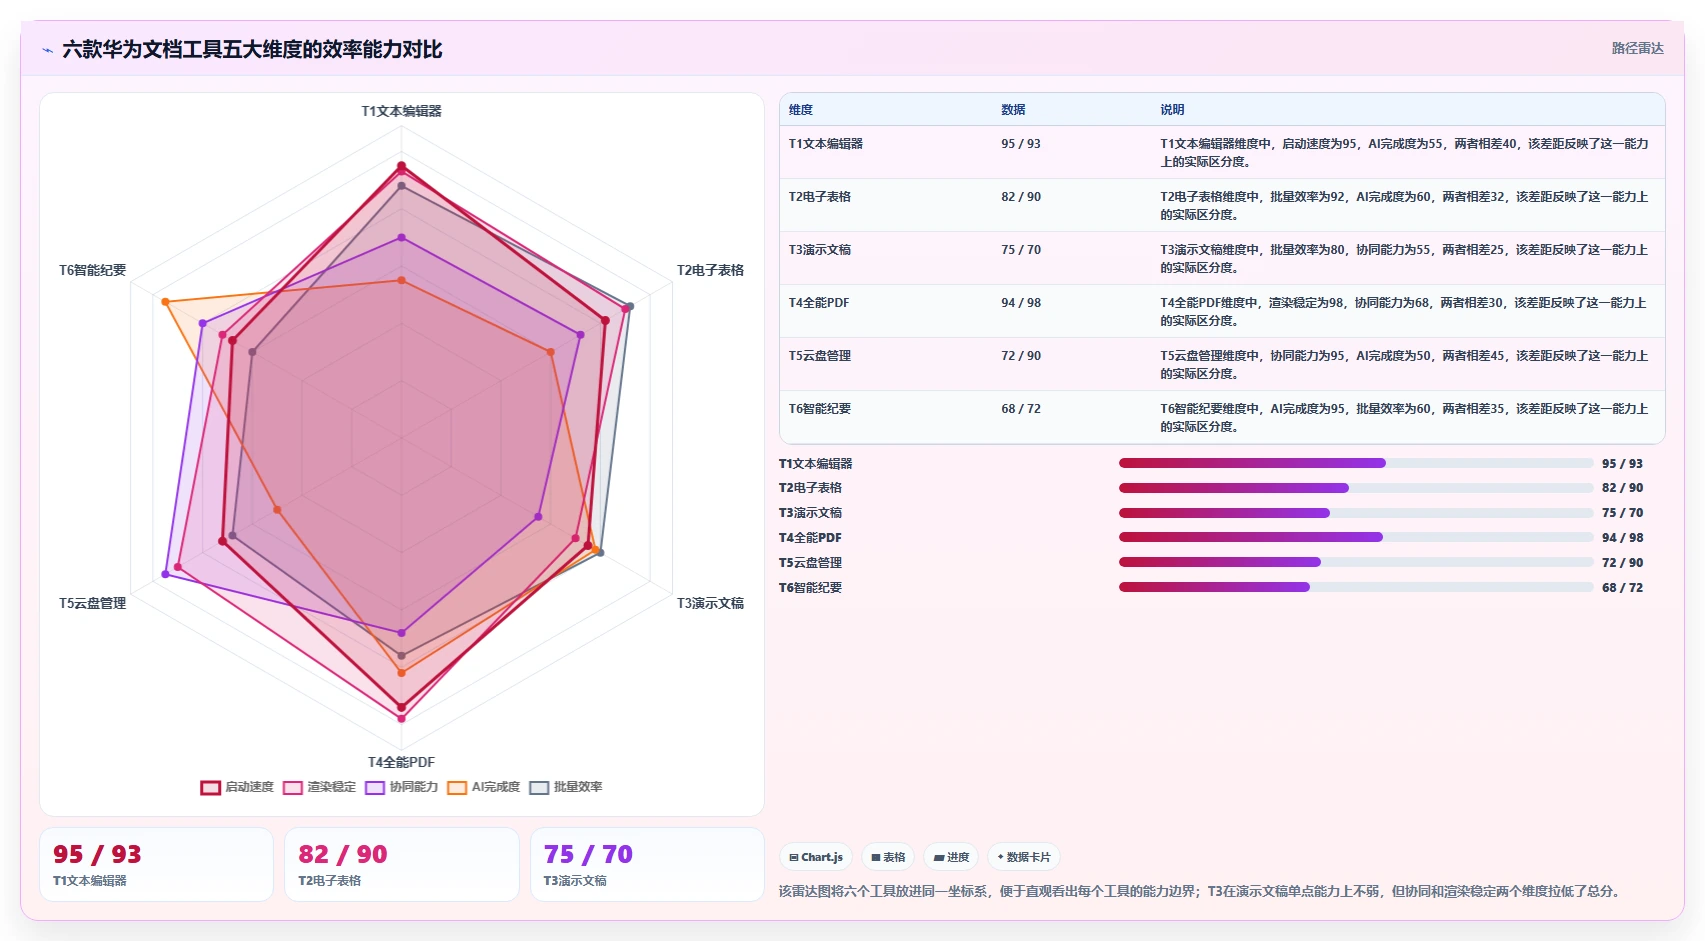
Task: Select the T3演示文稿 table row name
Action: tap(819, 250)
